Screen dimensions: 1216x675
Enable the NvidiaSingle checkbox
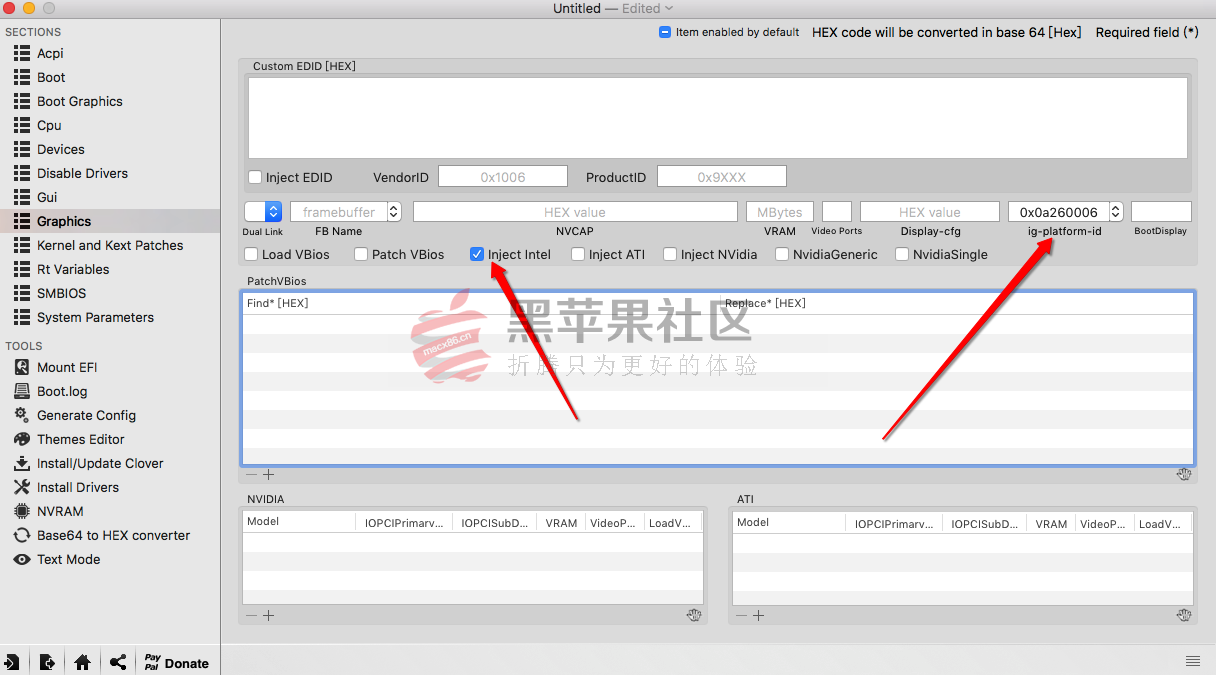click(902, 254)
